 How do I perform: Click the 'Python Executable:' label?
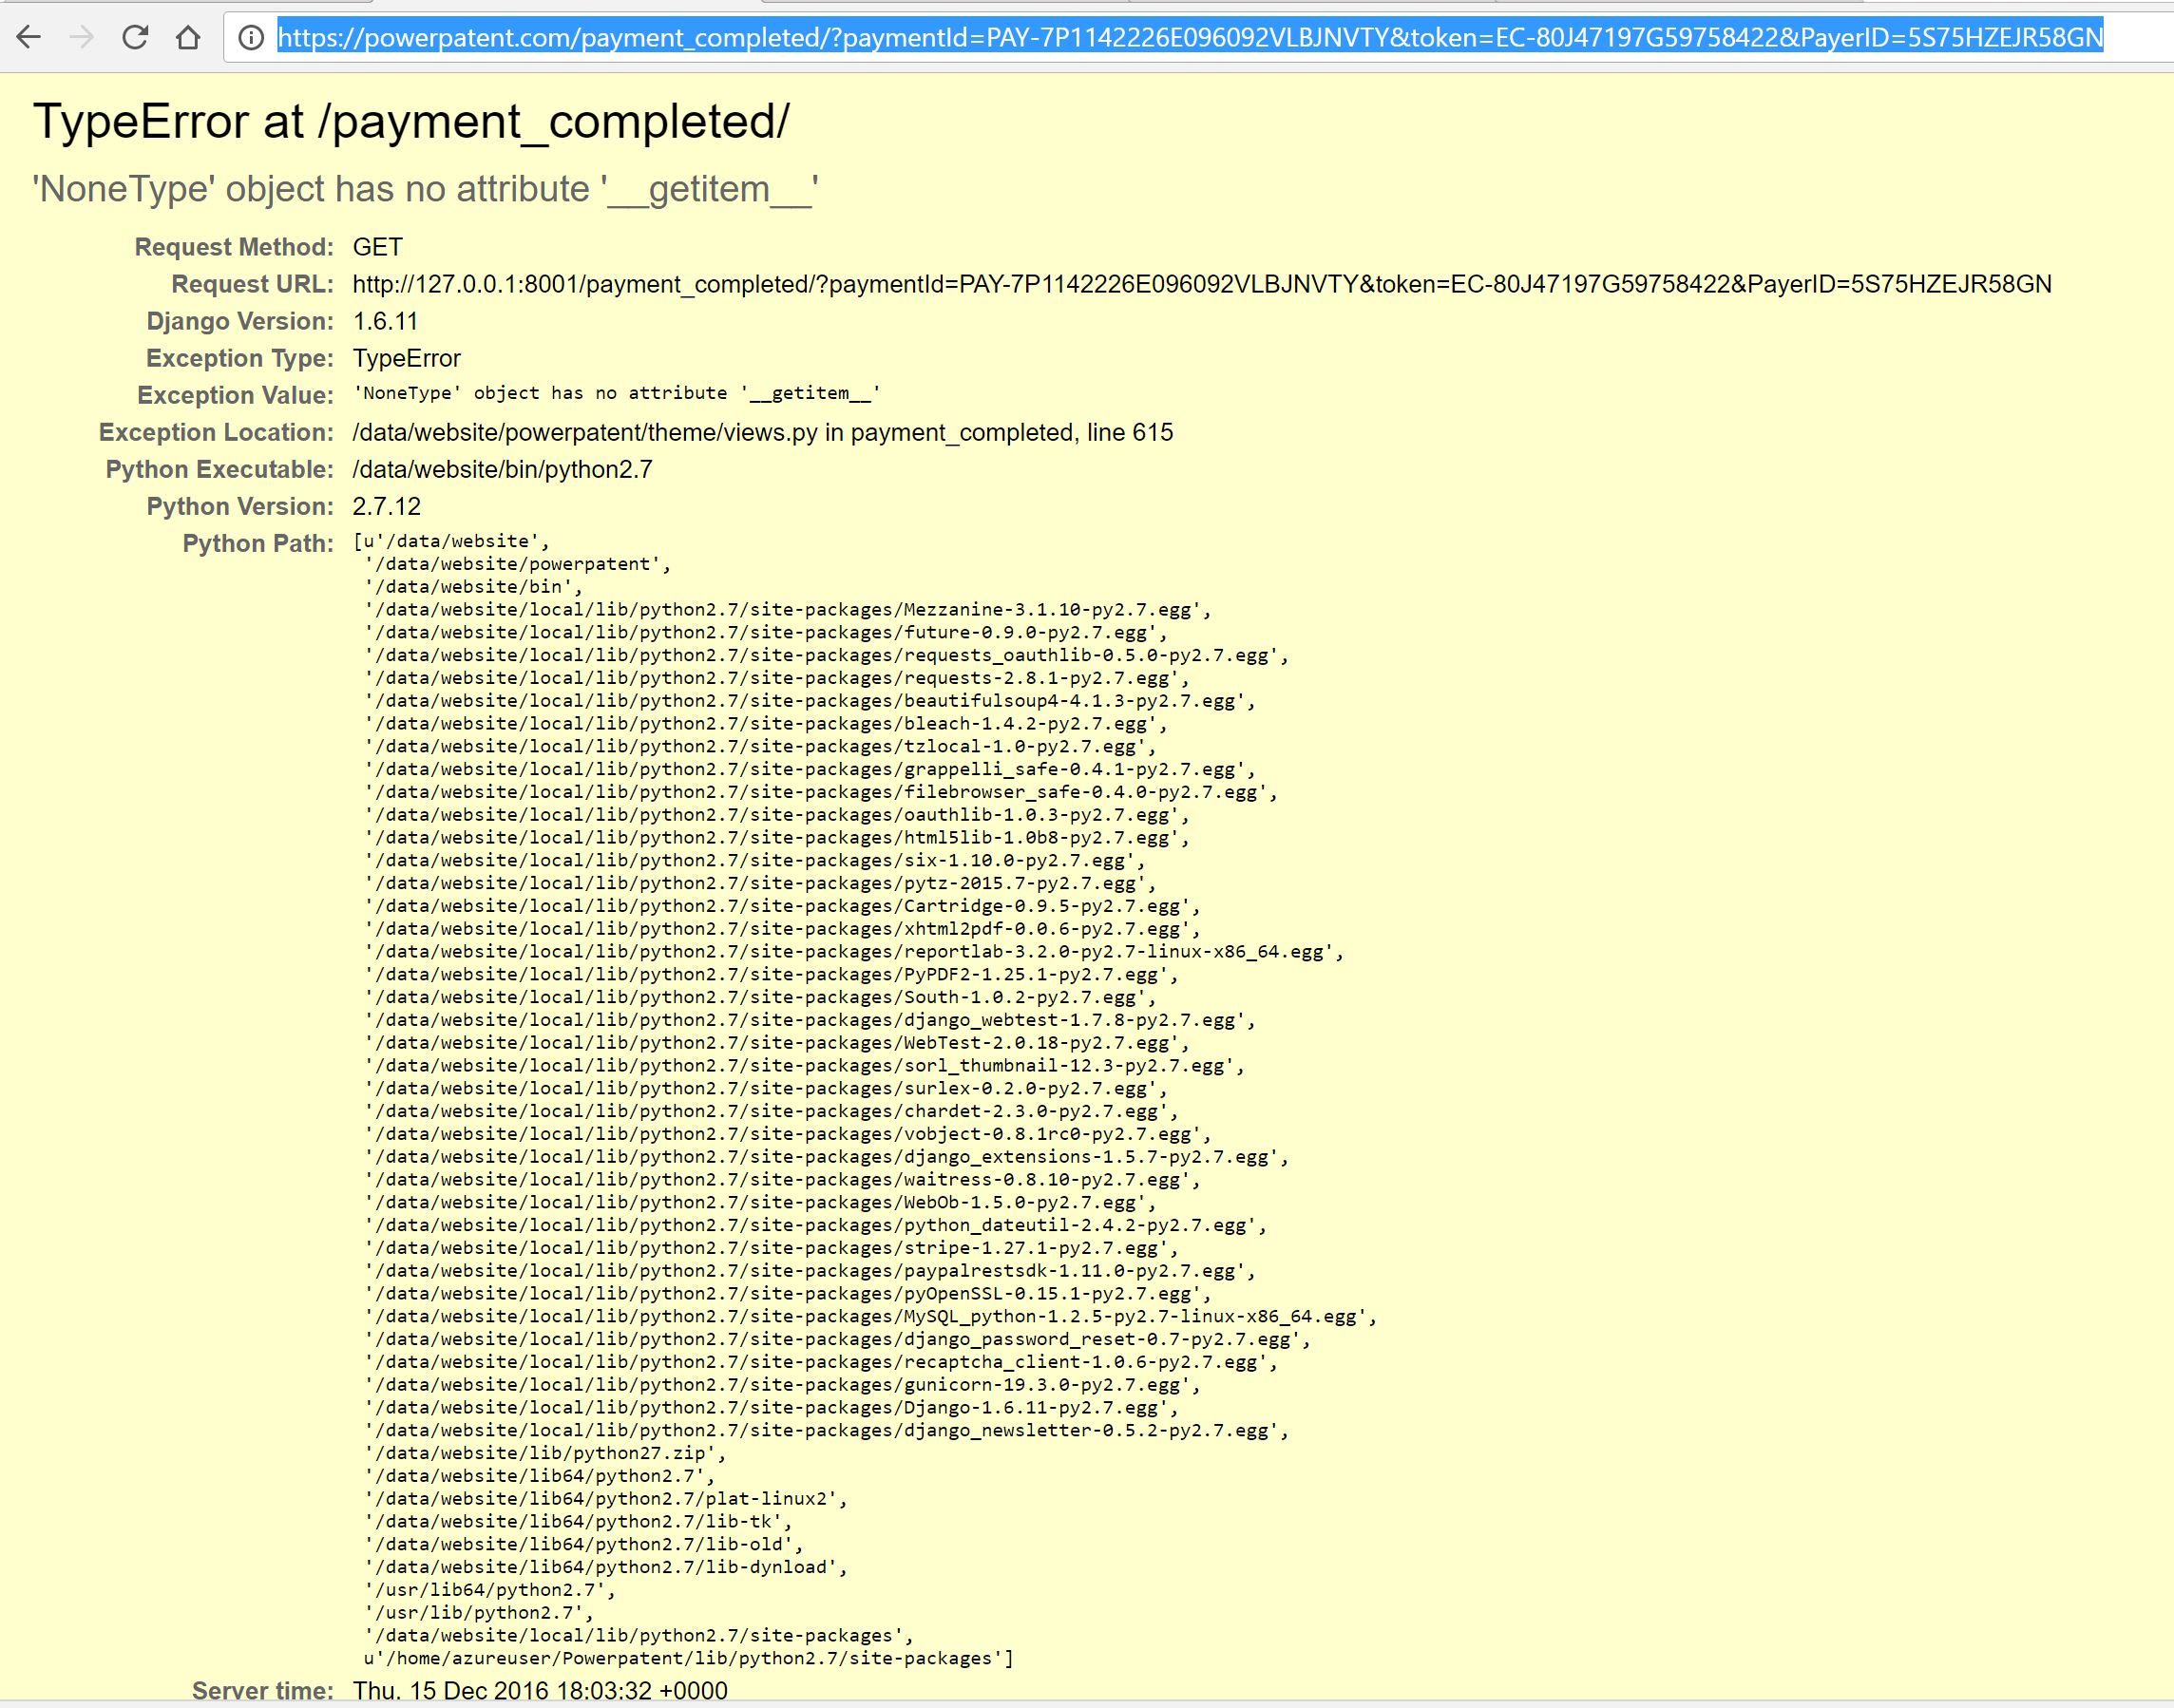(220, 469)
